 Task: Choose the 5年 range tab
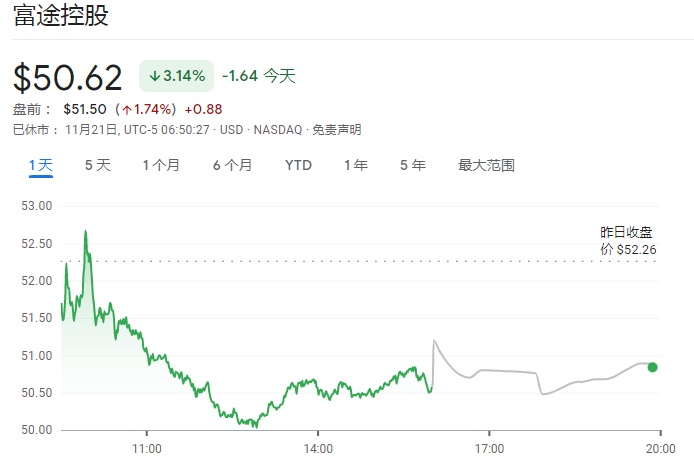[412, 165]
